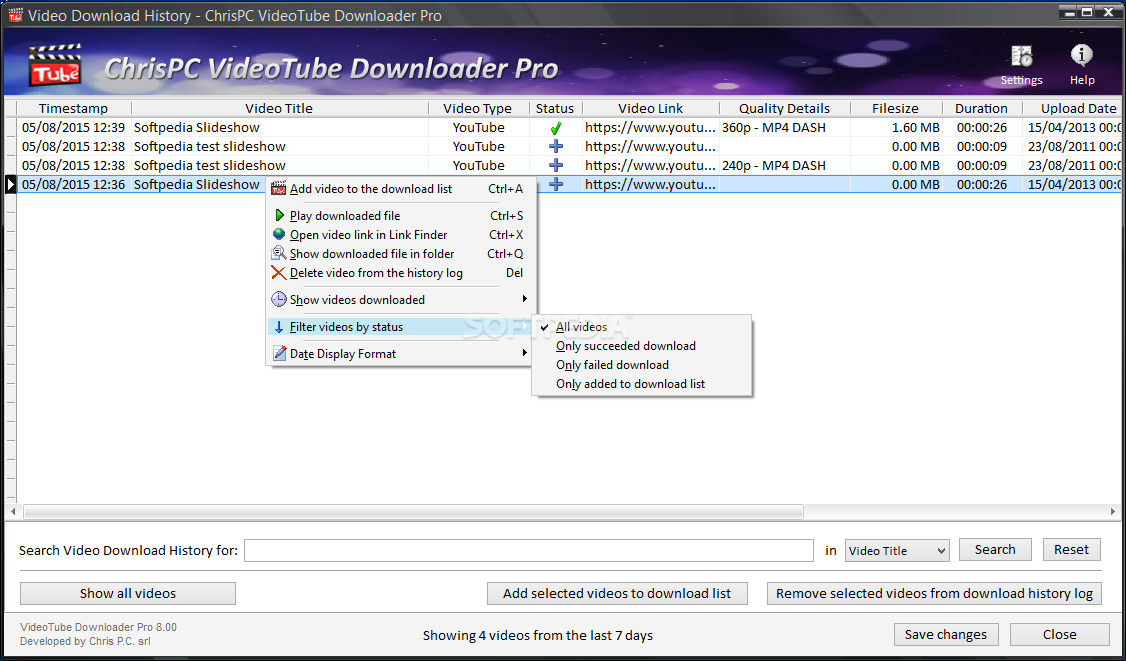The width and height of the screenshot is (1126, 661).
Task: Click notepad icon for Date Display Format
Action: [279, 353]
